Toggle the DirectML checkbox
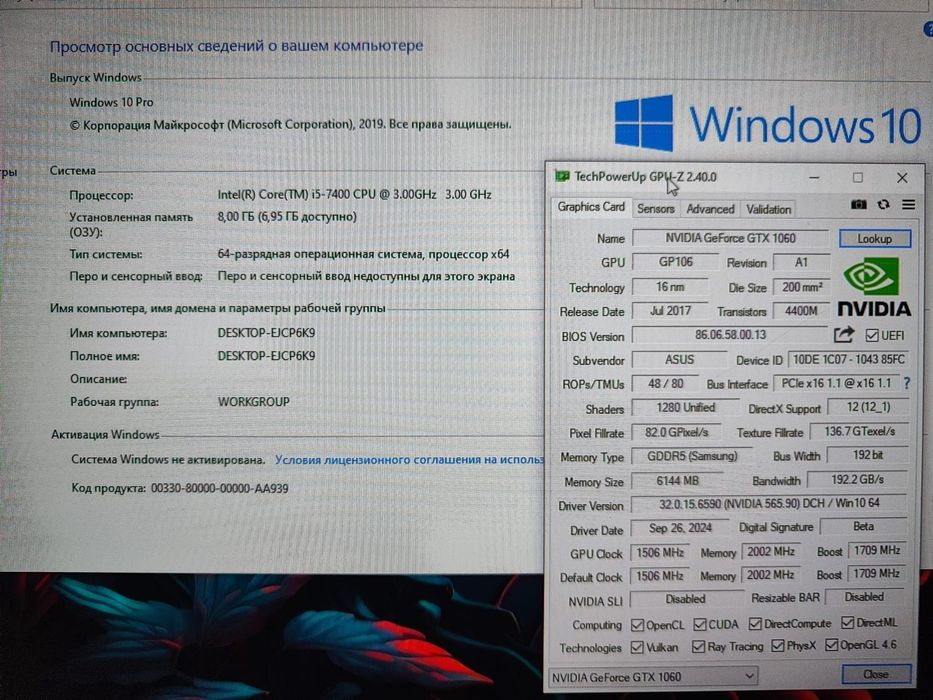This screenshot has width=933, height=700. (847, 623)
